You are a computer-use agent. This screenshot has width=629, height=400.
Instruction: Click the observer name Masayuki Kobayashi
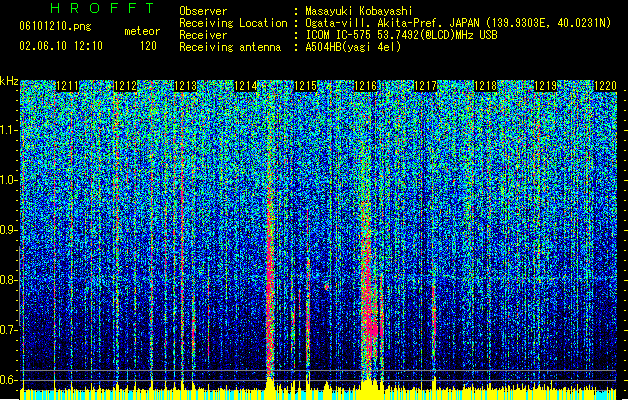point(359,11)
